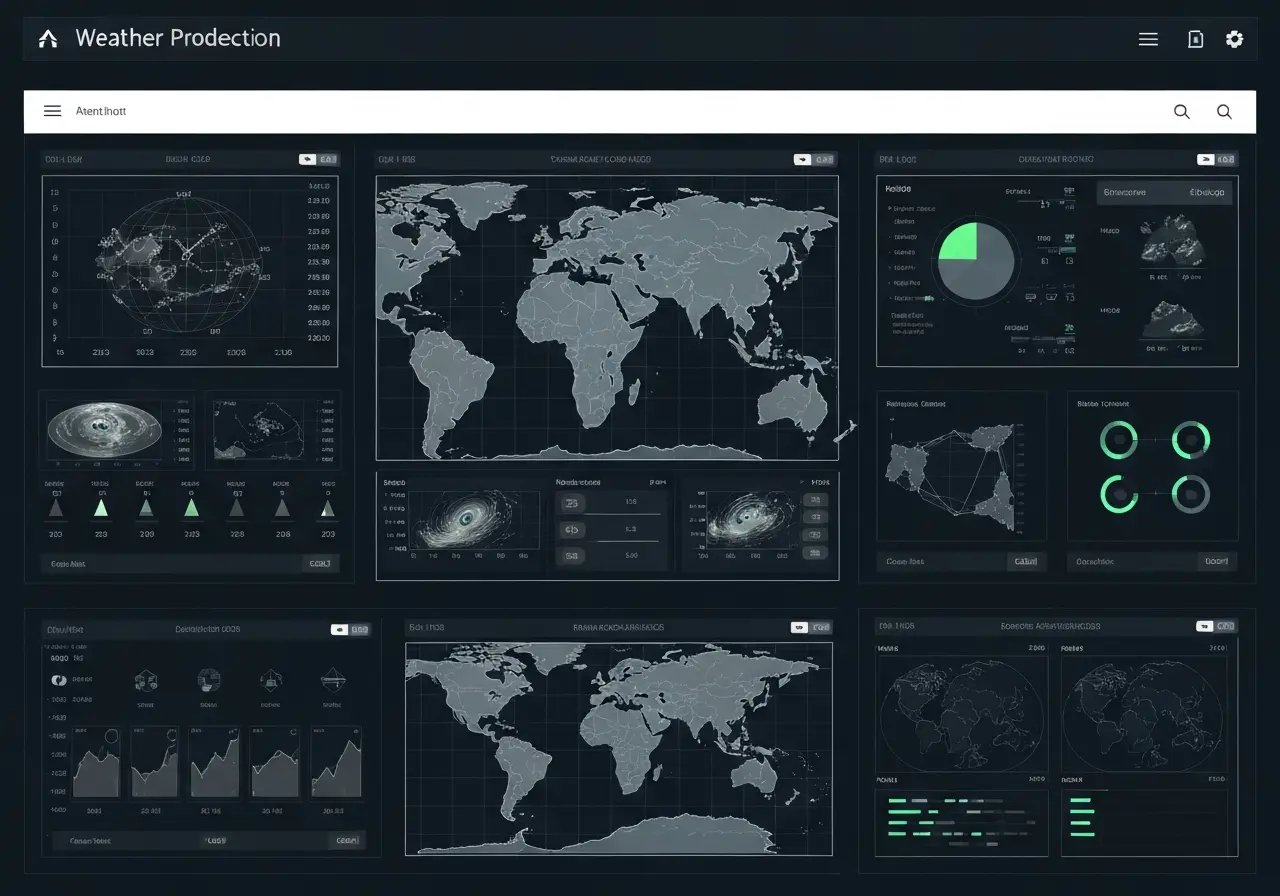Viewport: 1280px width, 896px height.
Task: Click the first icon above the mini area charts
Action: (x=146, y=682)
